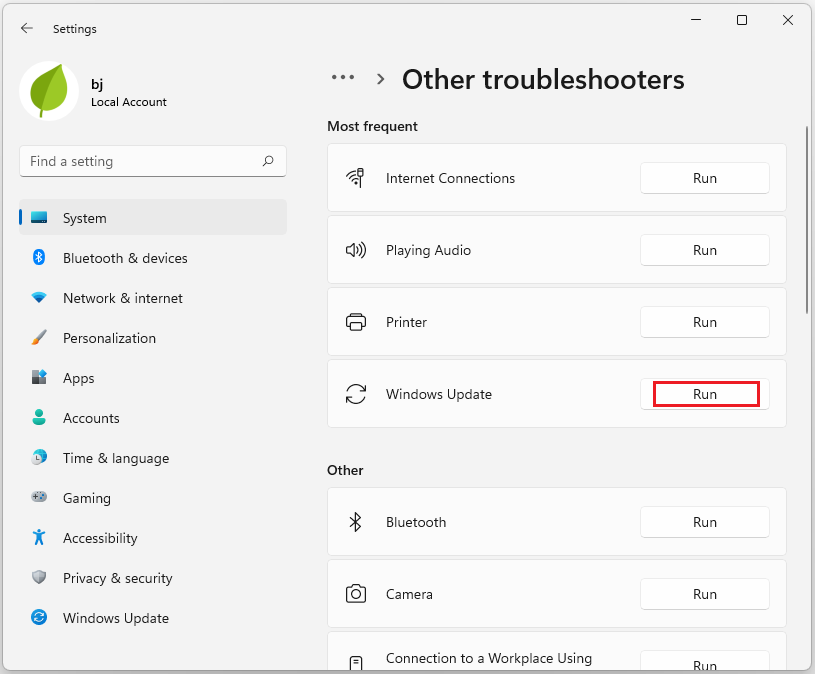Click the magnifier search icon

[x=268, y=161]
